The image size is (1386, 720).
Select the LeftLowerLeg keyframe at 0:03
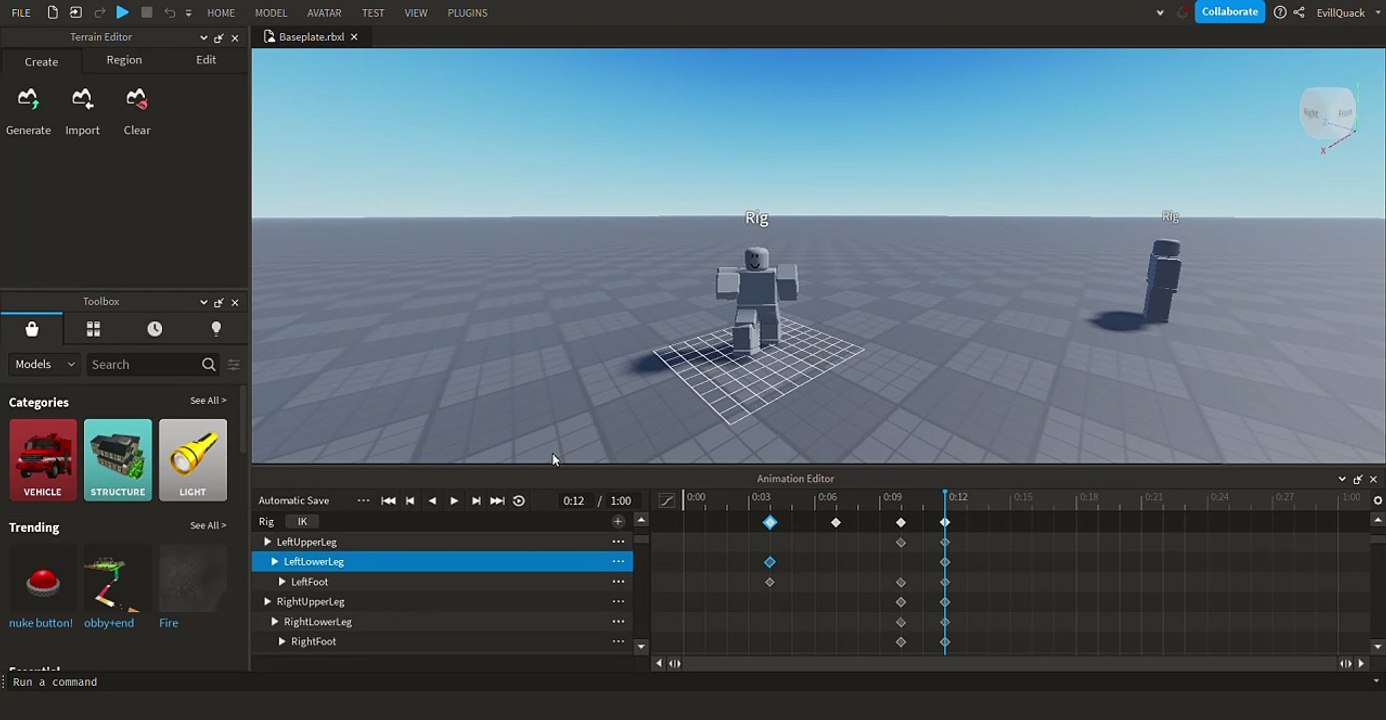pos(770,562)
